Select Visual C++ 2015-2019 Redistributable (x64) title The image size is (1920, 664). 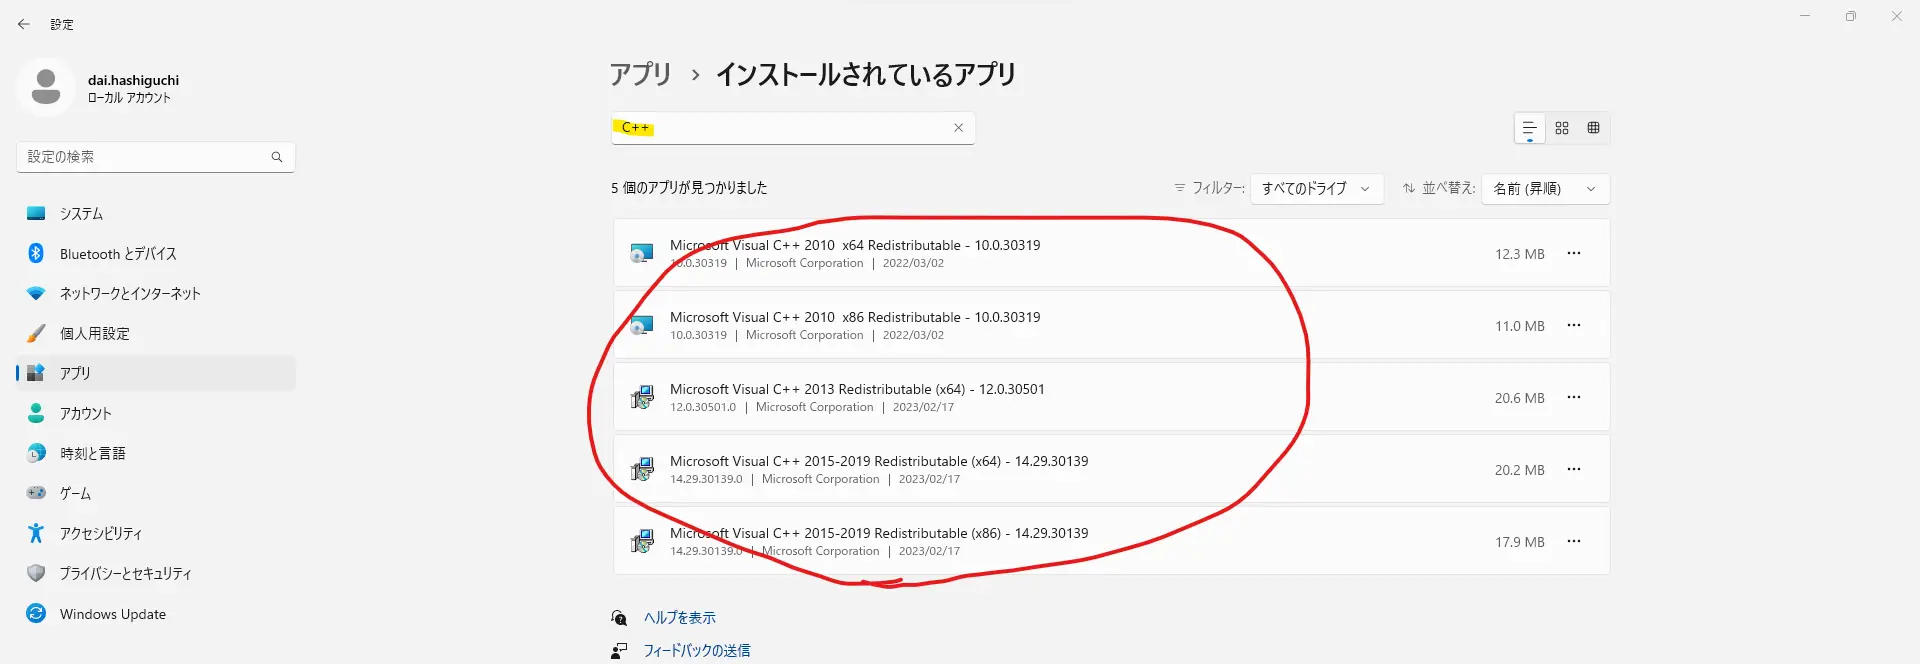pyautogui.click(x=879, y=461)
